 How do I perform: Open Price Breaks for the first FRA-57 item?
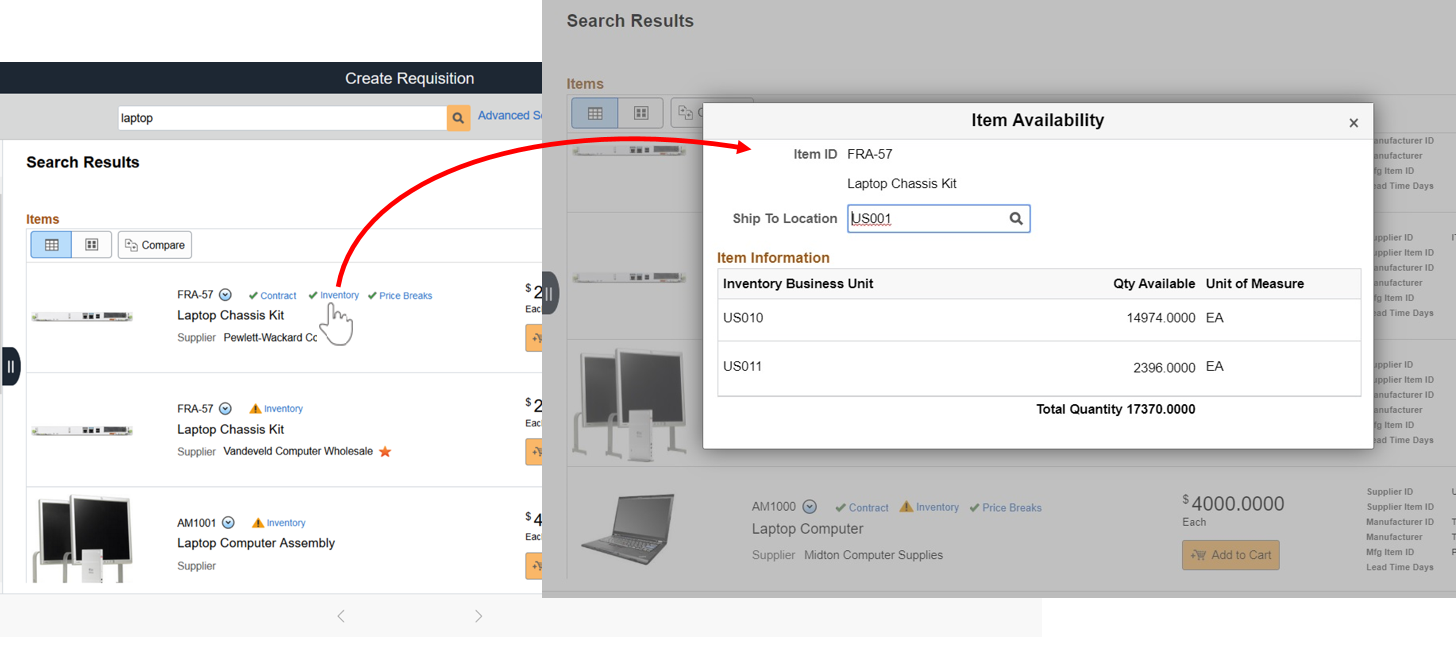pos(405,296)
